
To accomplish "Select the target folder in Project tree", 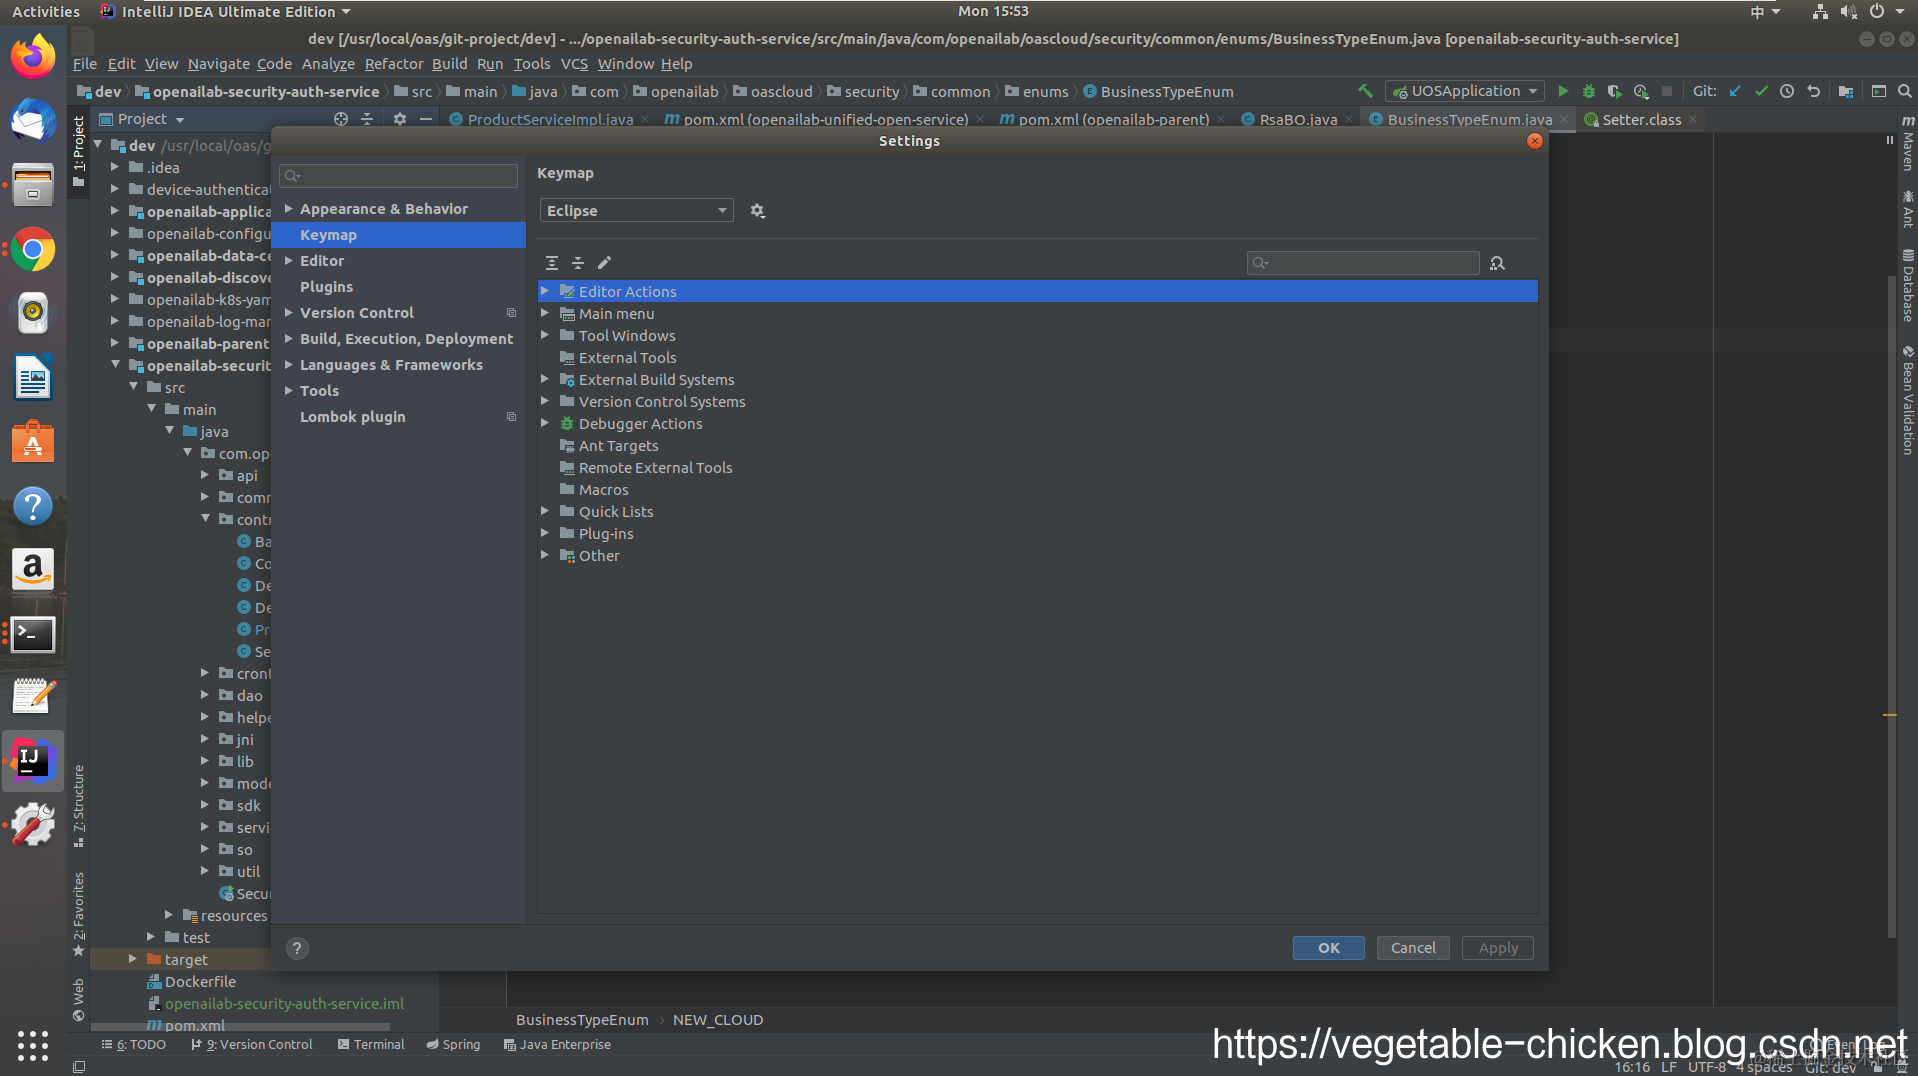I will [186, 960].
